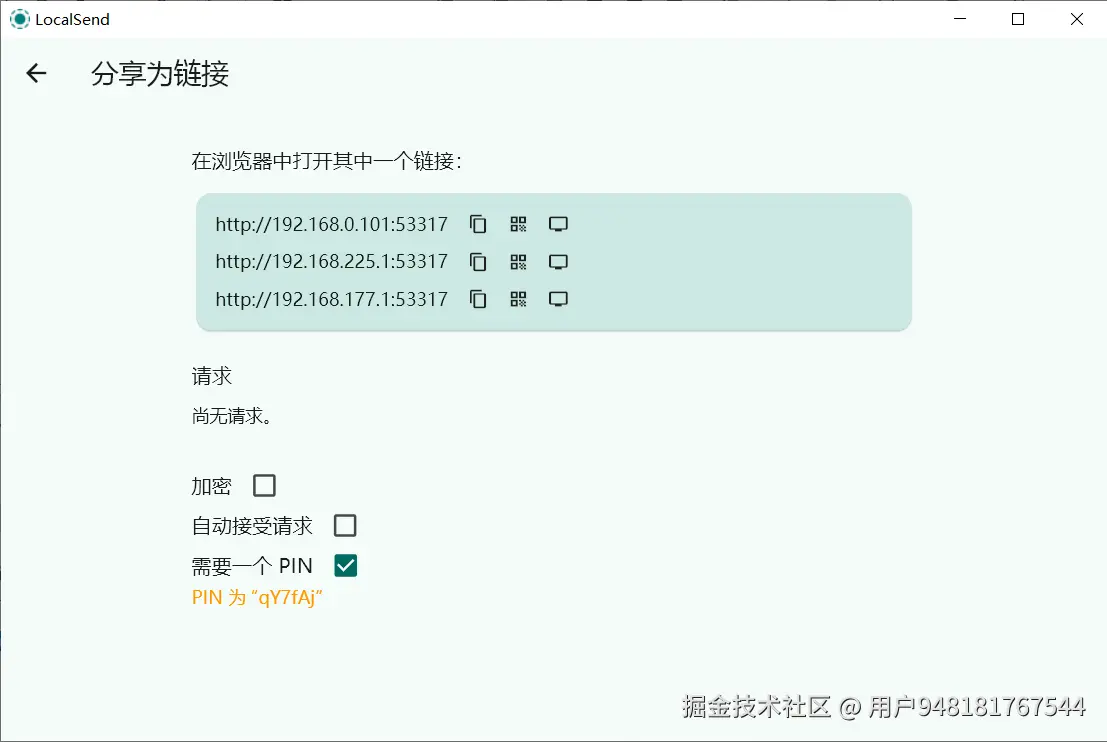Maximize the LocalSend window
Viewport: 1107px width, 742px height.
(x=1018, y=19)
